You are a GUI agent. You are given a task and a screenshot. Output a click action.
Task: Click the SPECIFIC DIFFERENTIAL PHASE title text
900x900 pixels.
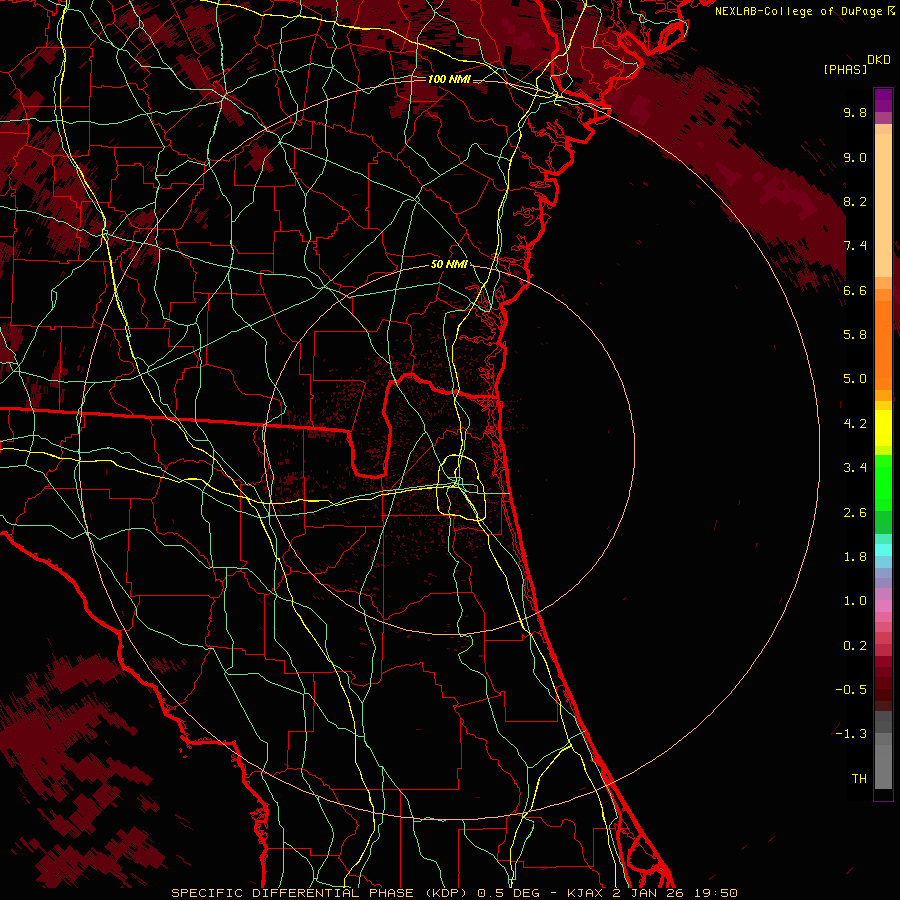click(x=292, y=893)
